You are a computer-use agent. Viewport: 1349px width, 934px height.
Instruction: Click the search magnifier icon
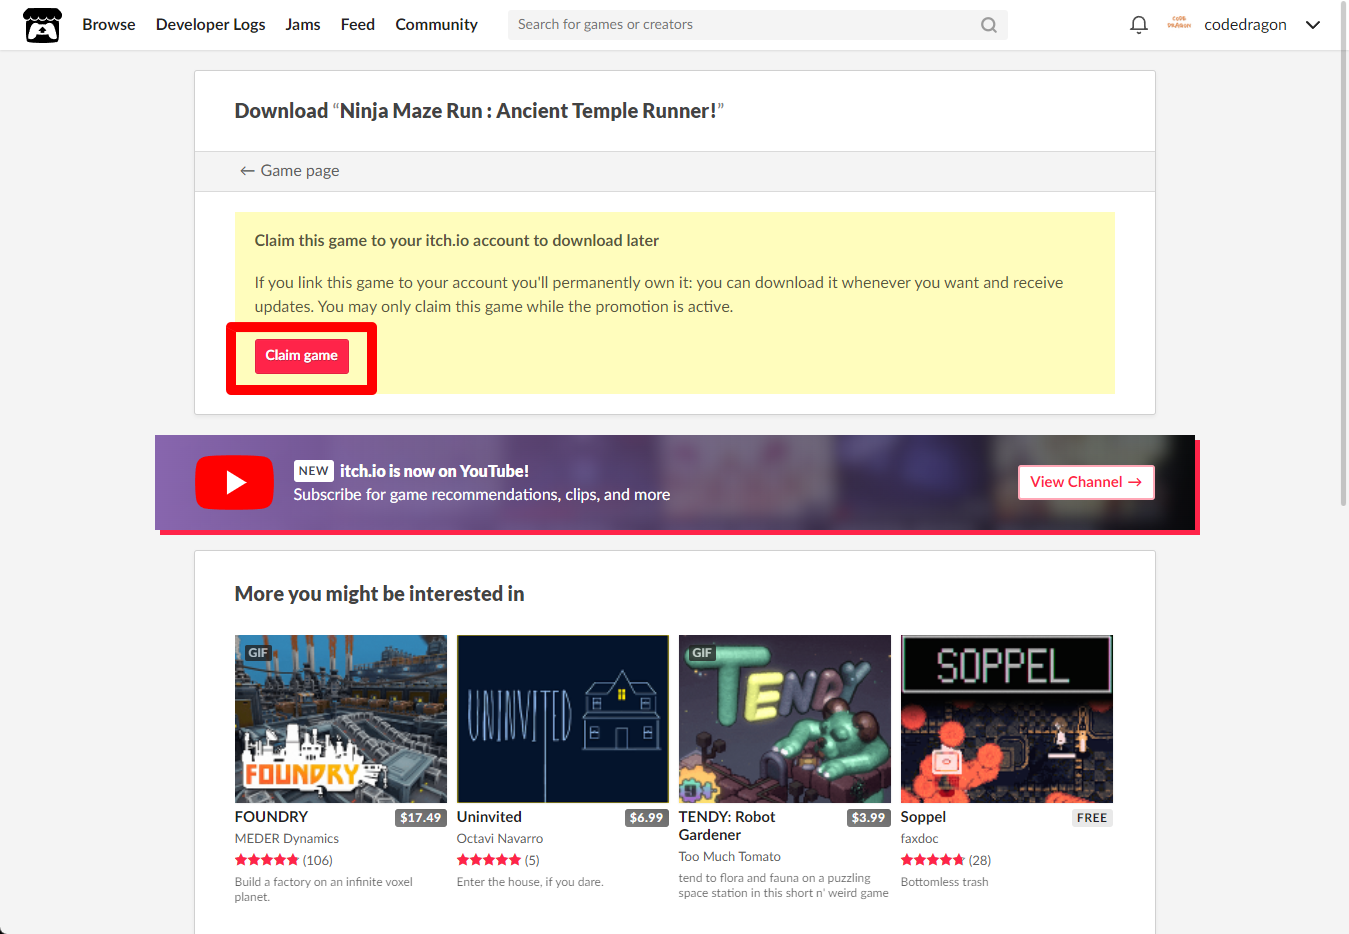pos(988,25)
